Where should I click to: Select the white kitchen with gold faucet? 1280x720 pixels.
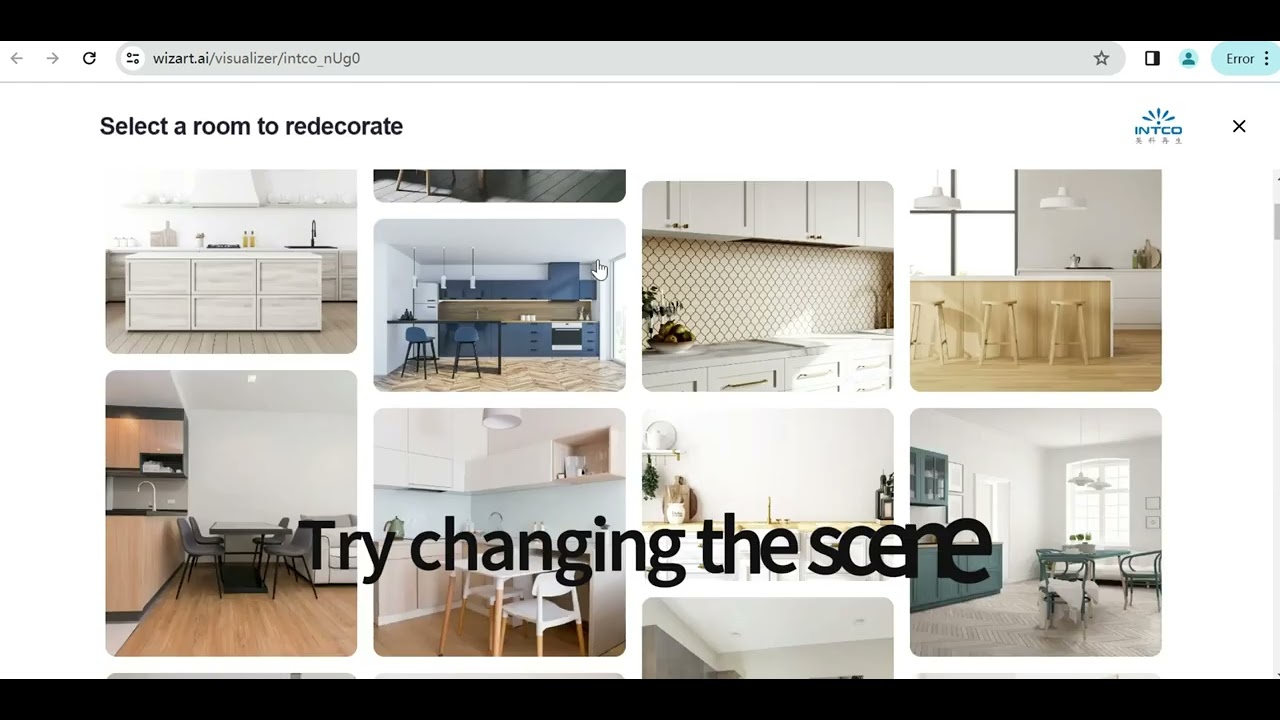(x=767, y=494)
